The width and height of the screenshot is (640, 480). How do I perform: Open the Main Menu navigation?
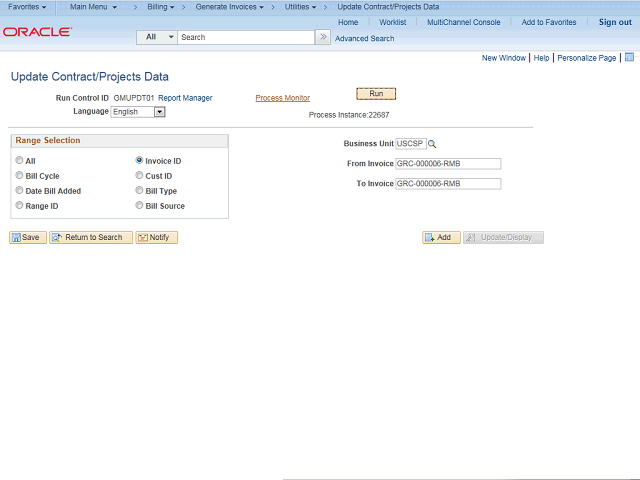(93, 7)
